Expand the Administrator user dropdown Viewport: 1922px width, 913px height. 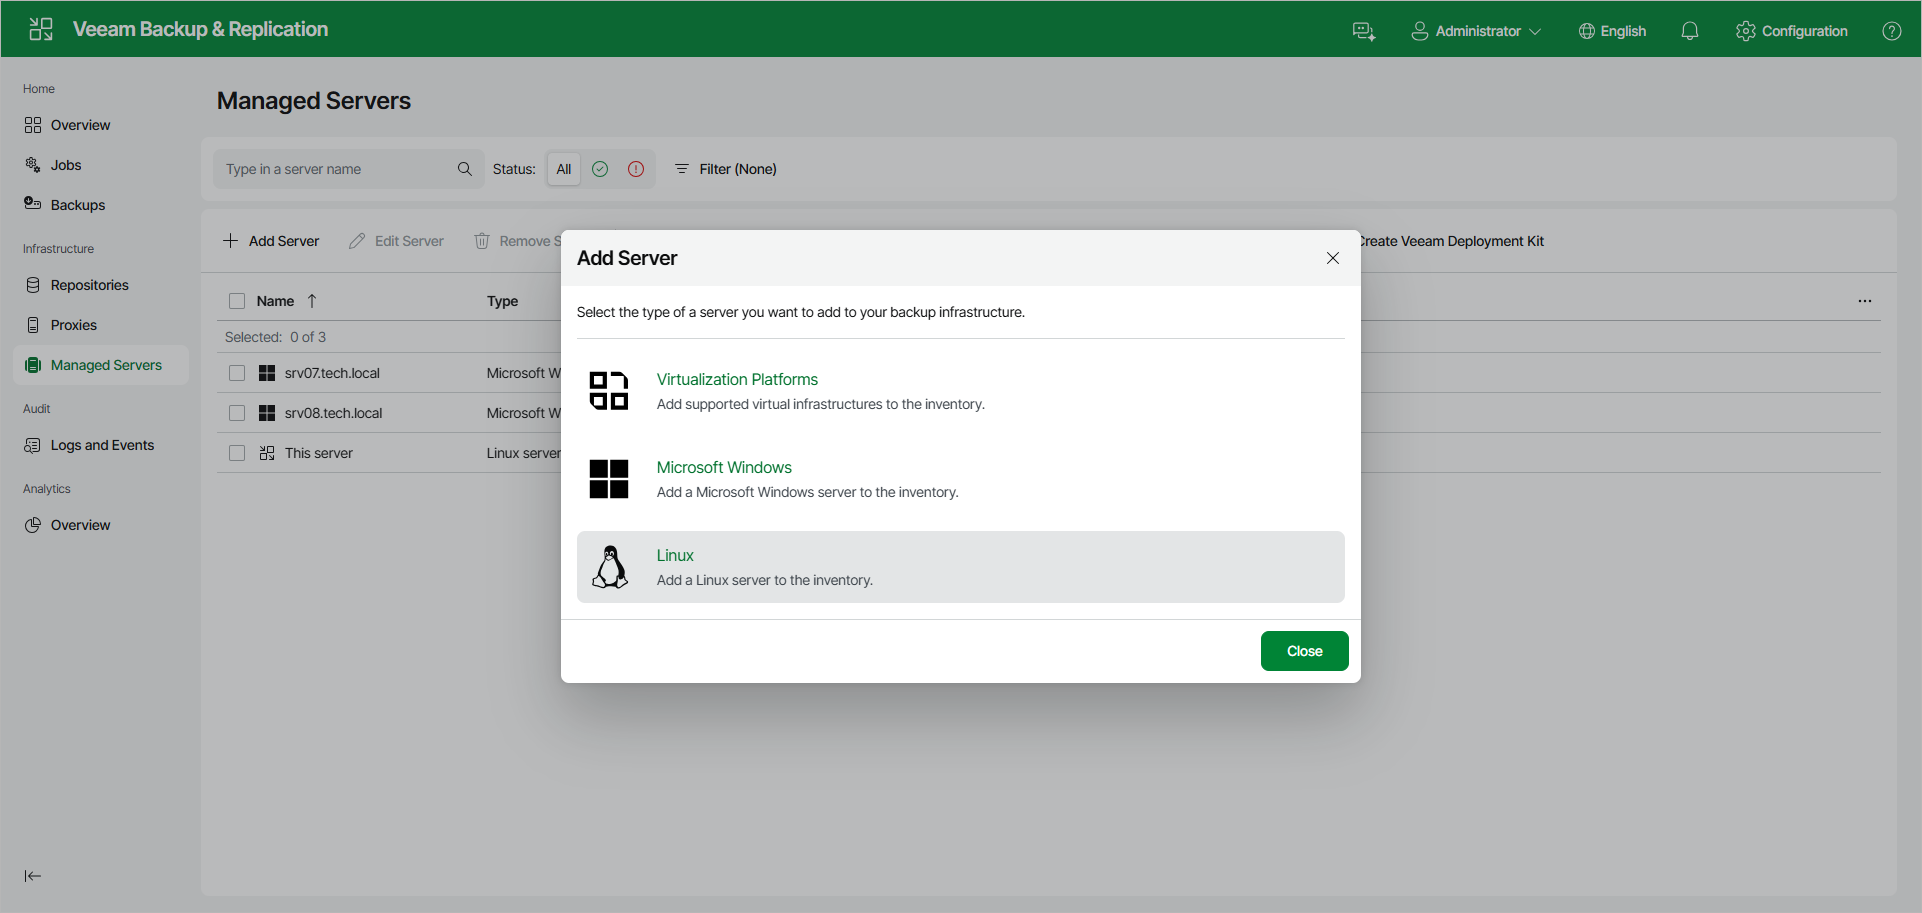[x=1476, y=31]
